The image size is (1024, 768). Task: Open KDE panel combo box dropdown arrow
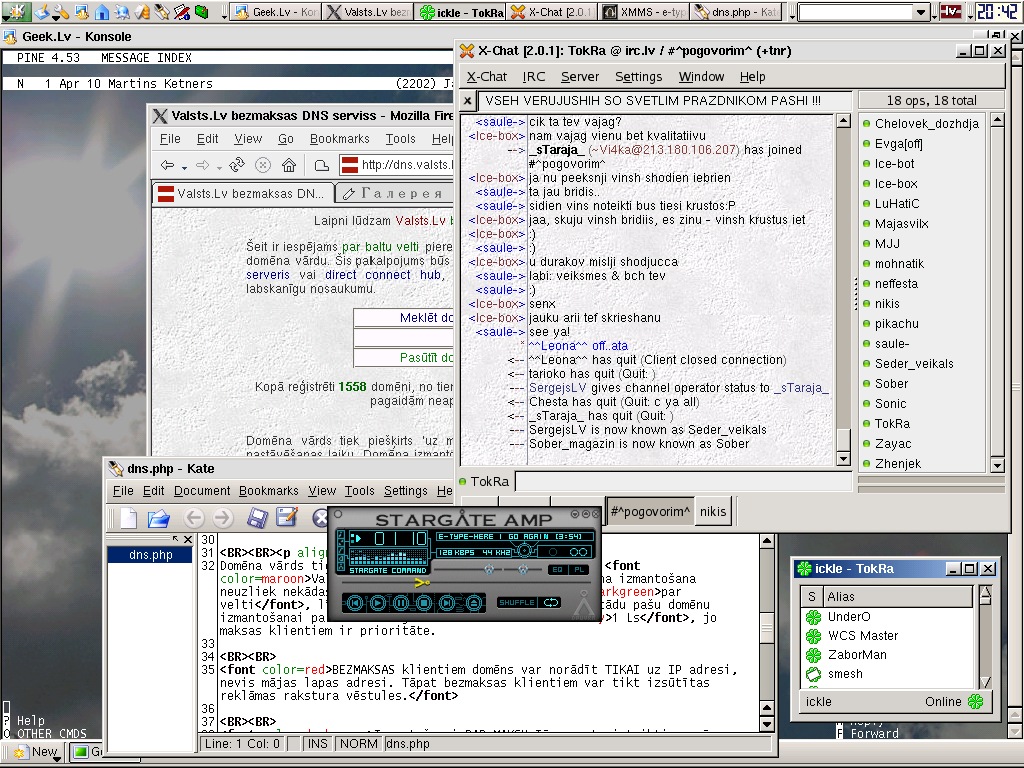[921, 12]
